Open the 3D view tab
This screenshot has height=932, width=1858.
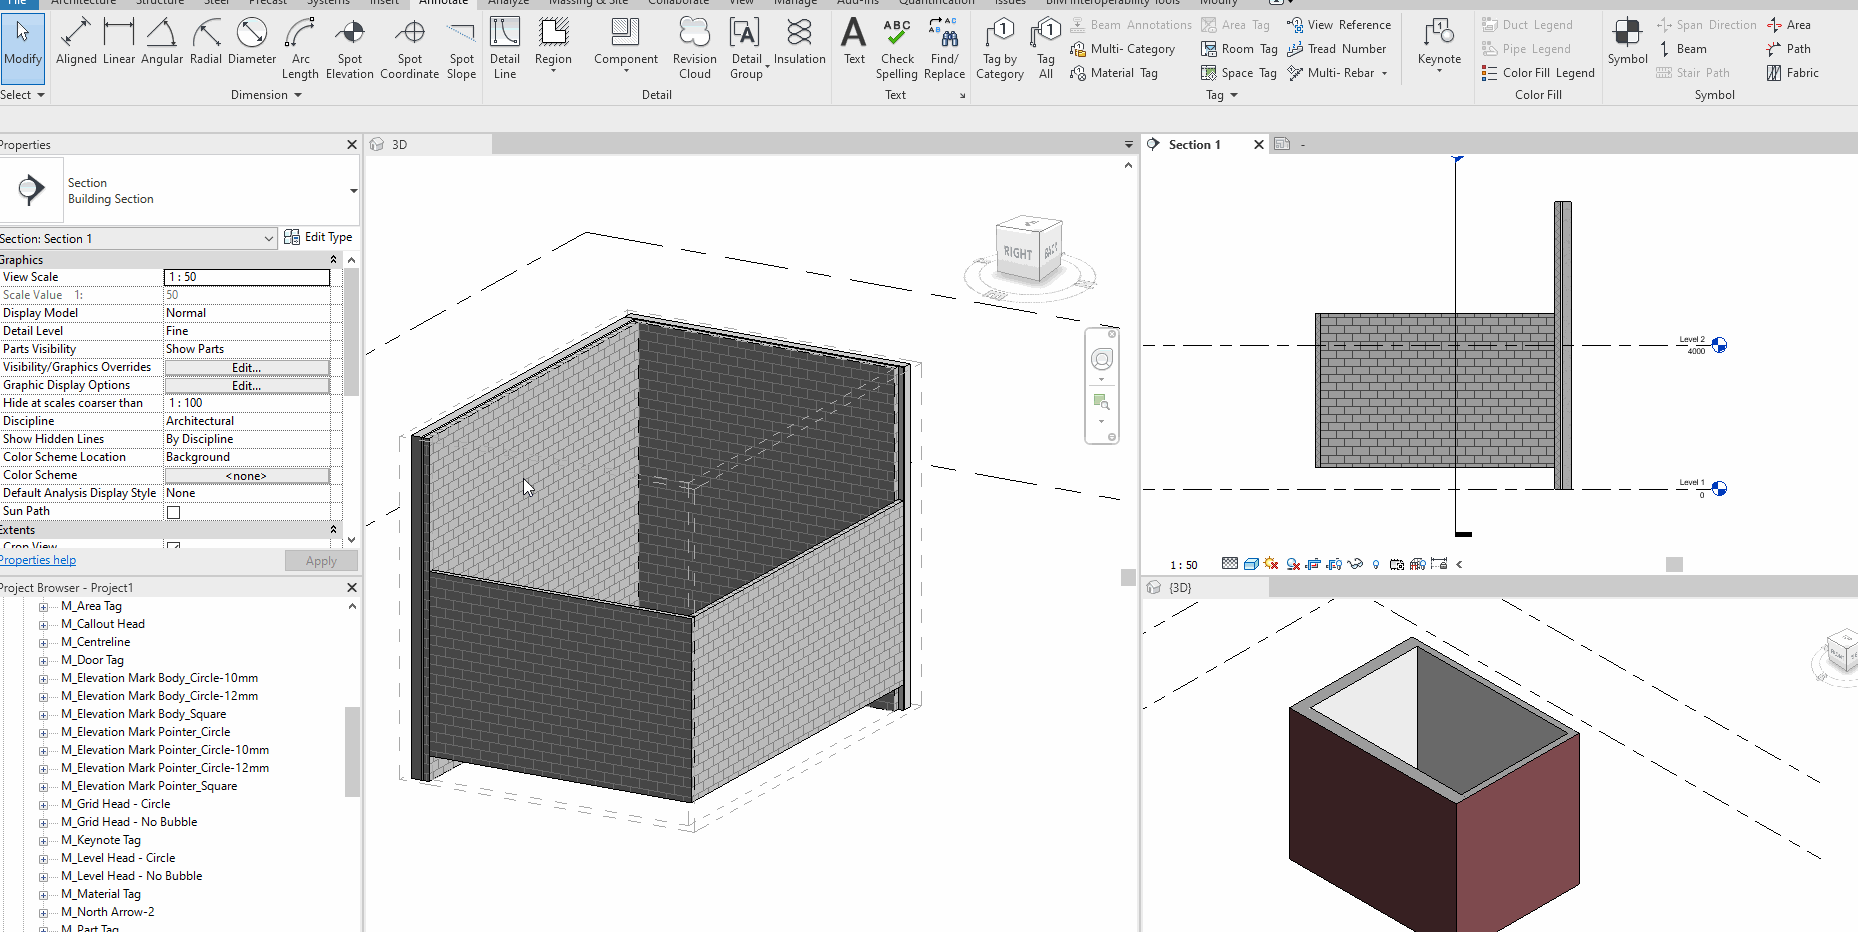pos(399,145)
